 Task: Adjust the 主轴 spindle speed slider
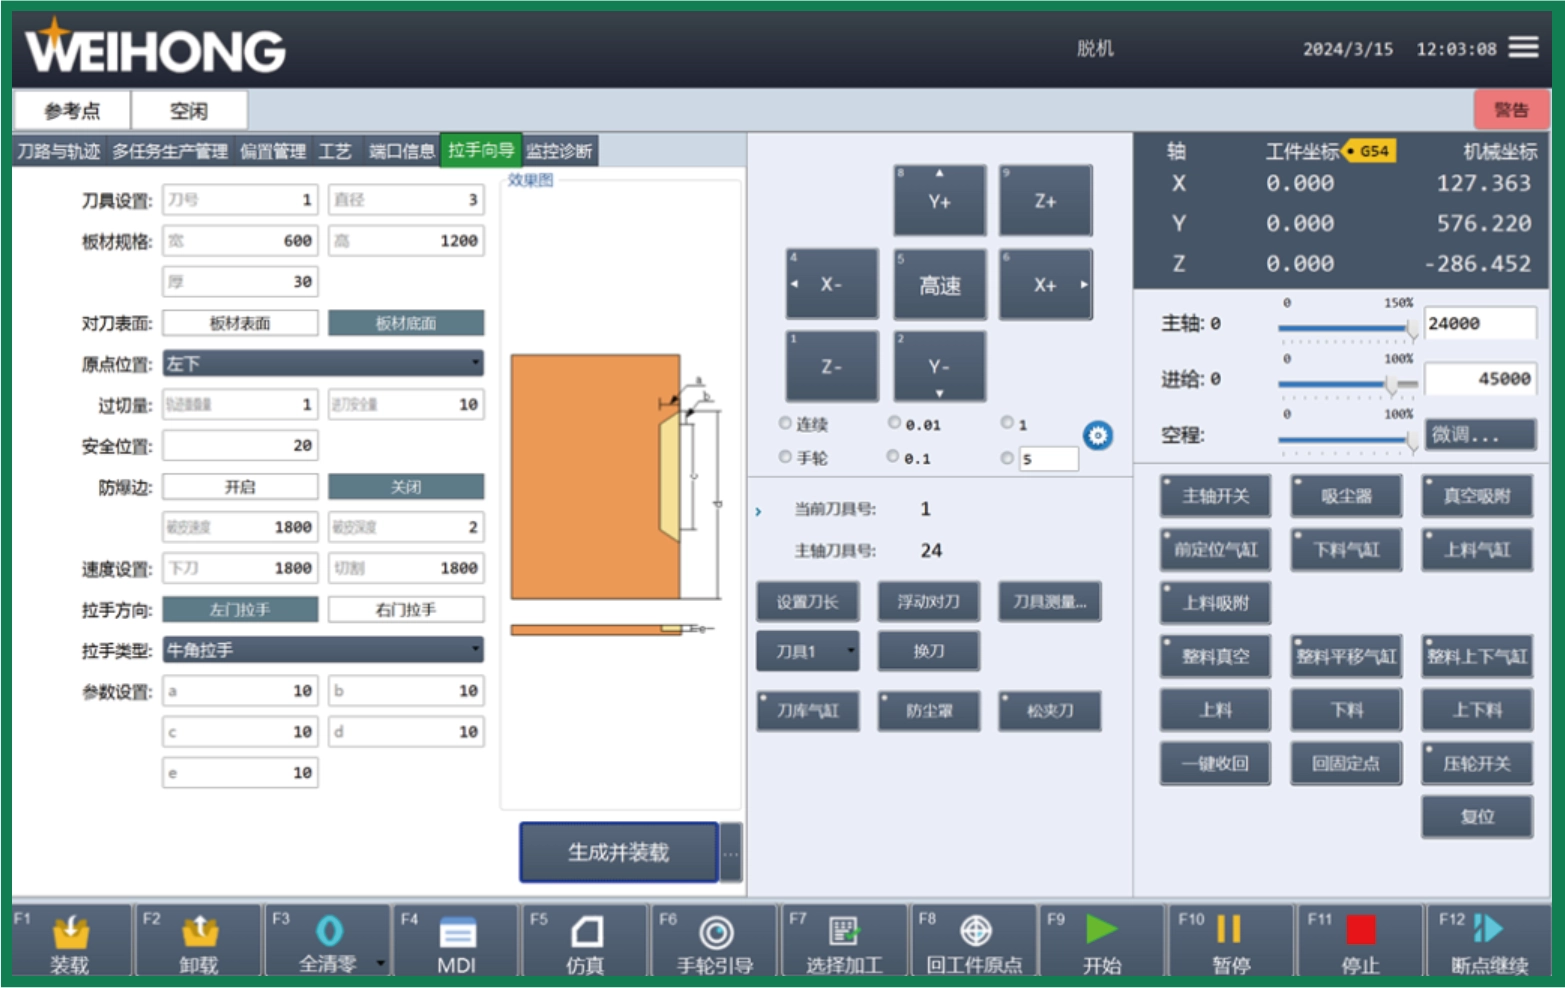pos(1410,328)
